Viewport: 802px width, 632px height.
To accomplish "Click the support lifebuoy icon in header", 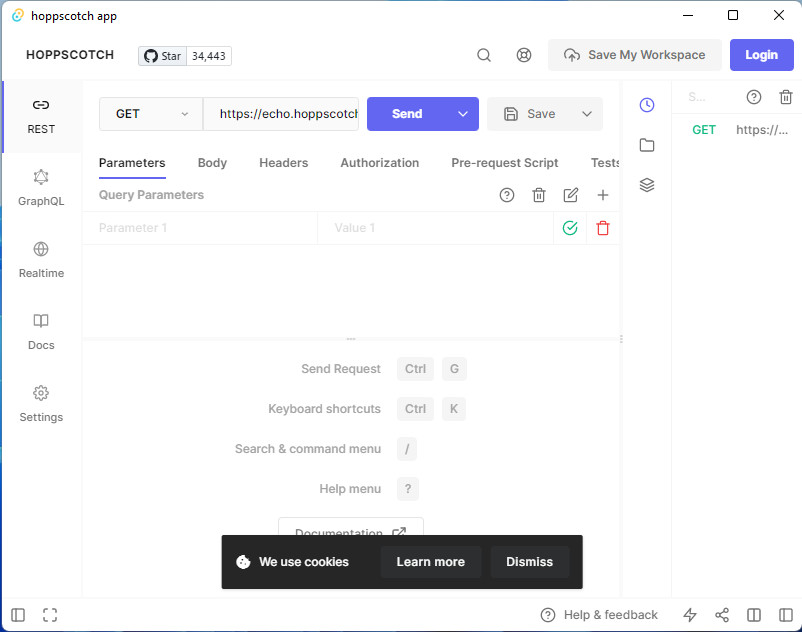I will tap(524, 55).
